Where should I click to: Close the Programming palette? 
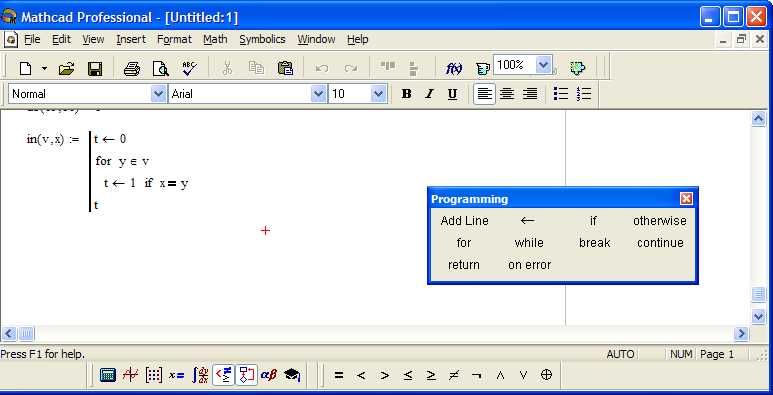coord(686,199)
